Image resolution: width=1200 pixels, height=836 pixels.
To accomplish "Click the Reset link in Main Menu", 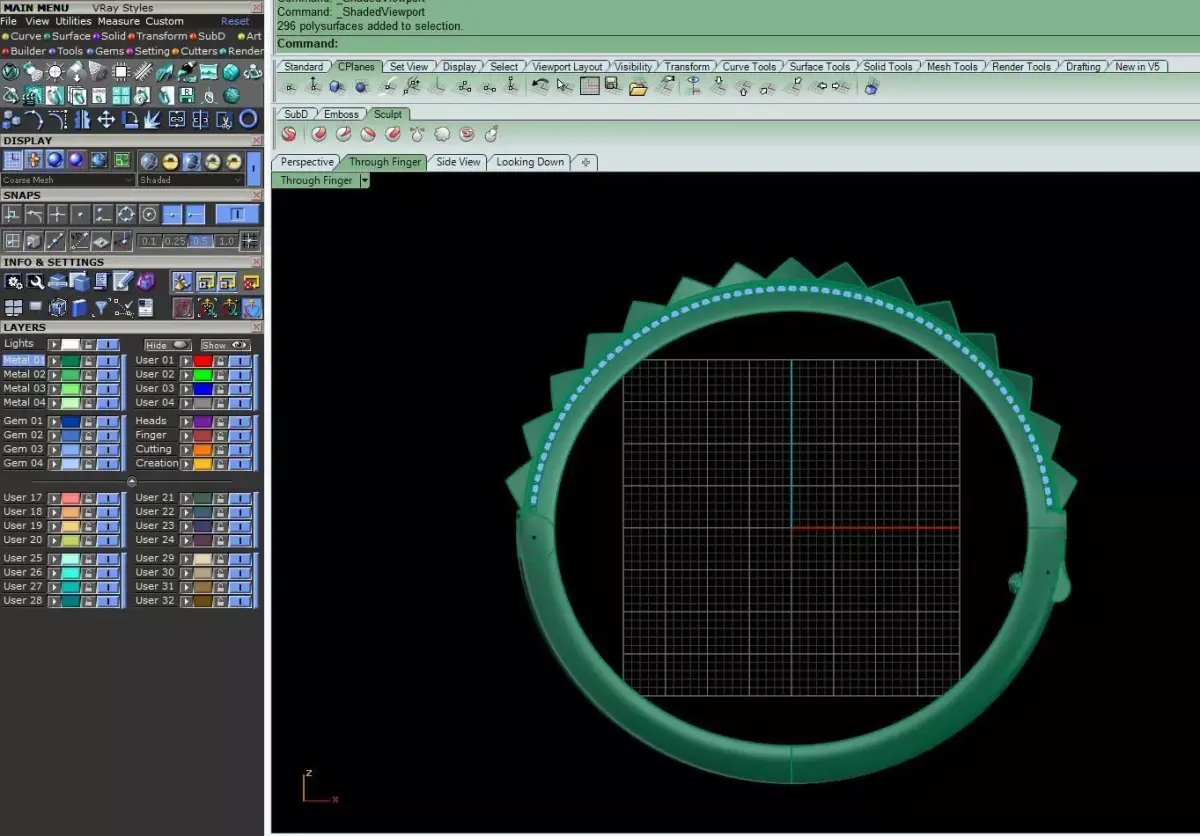I will [235, 21].
